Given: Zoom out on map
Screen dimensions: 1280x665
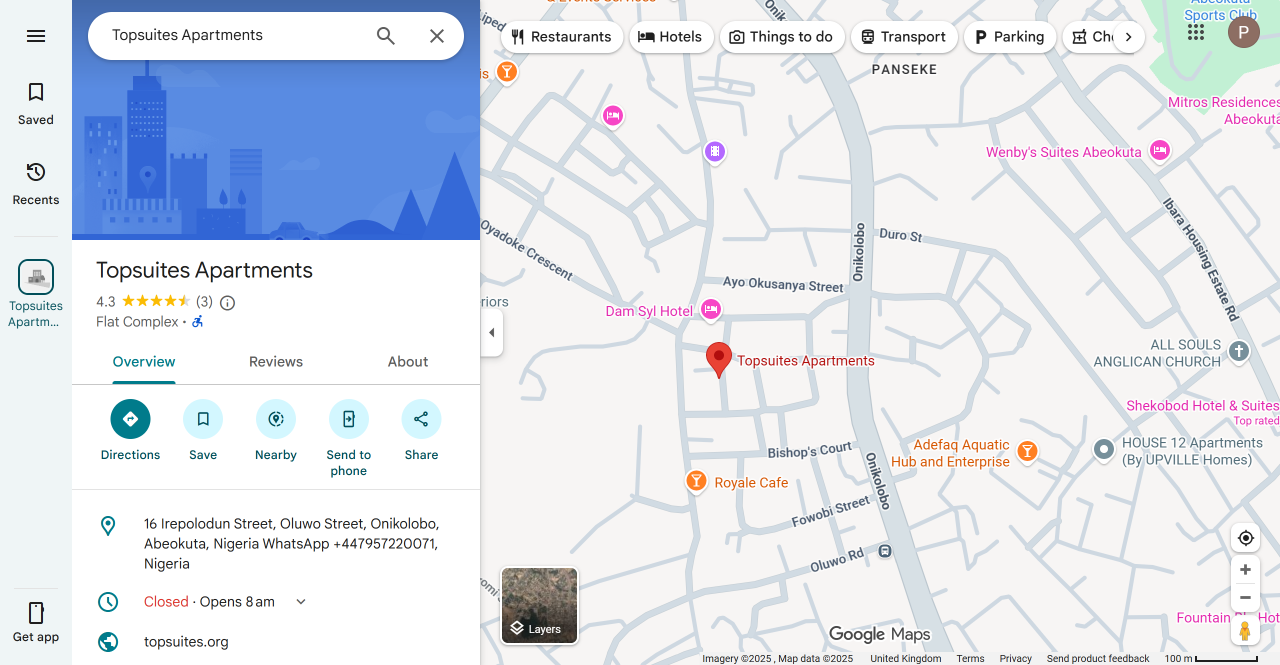Looking at the screenshot, I should 1245,597.
